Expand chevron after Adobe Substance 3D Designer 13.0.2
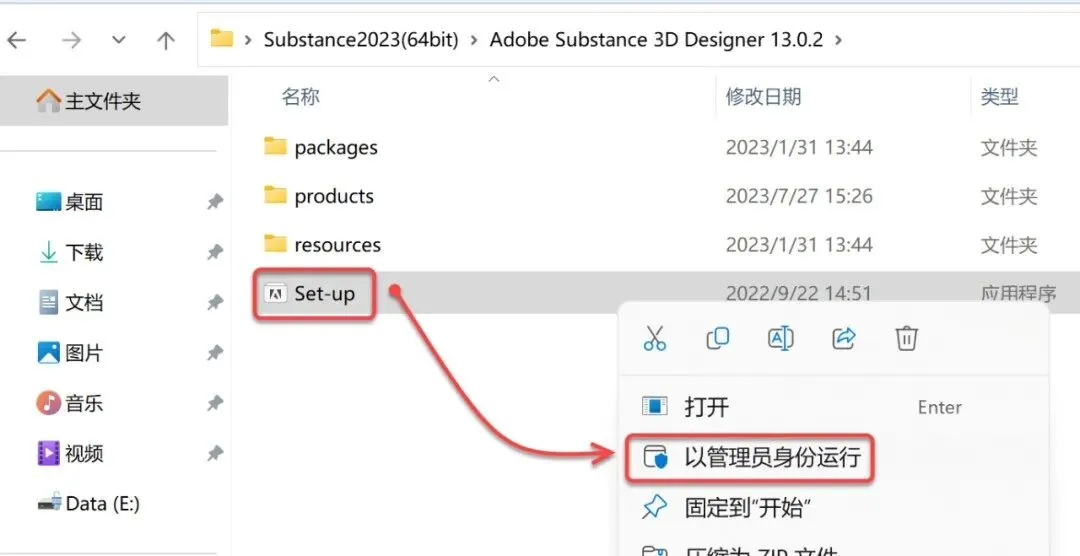The height and width of the screenshot is (556, 1080). [838, 40]
